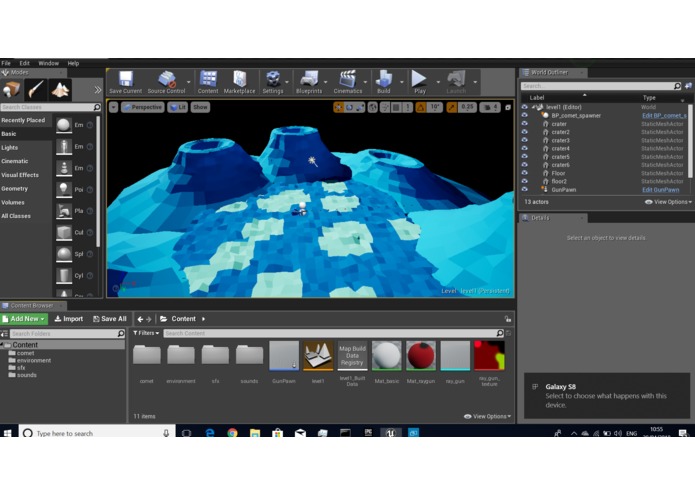The width and height of the screenshot is (695, 494).
Task: Open the Perspective view mode menu
Action: (142, 107)
